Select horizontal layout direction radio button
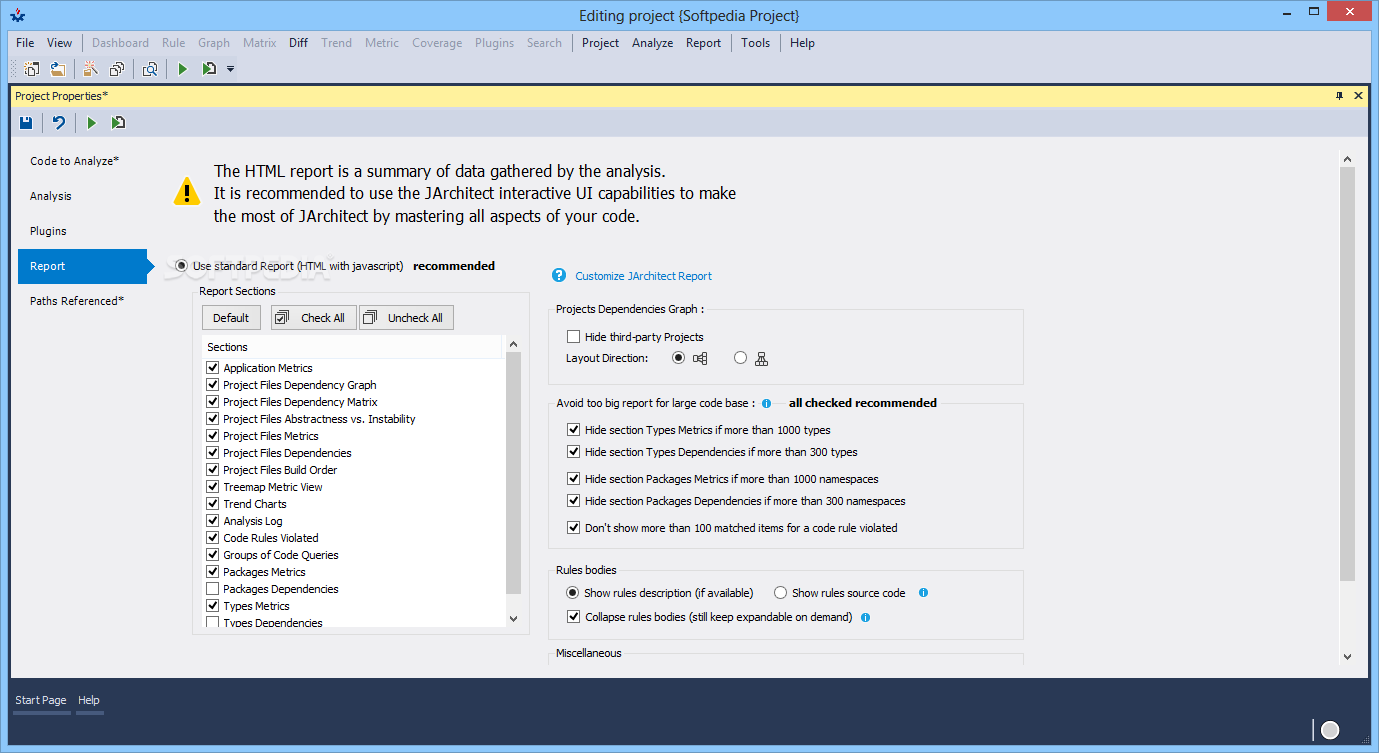Image resolution: width=1379 pixels, height=753 pixels. coord(679,358)
